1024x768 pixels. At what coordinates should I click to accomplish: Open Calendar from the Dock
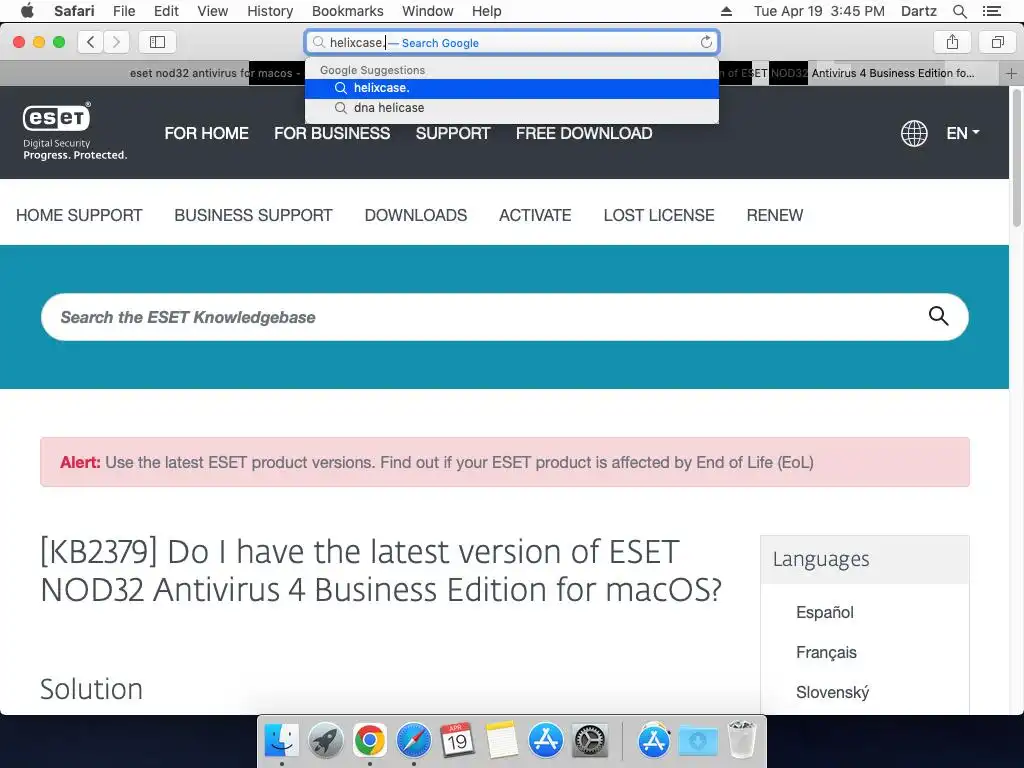pos(457,741)
